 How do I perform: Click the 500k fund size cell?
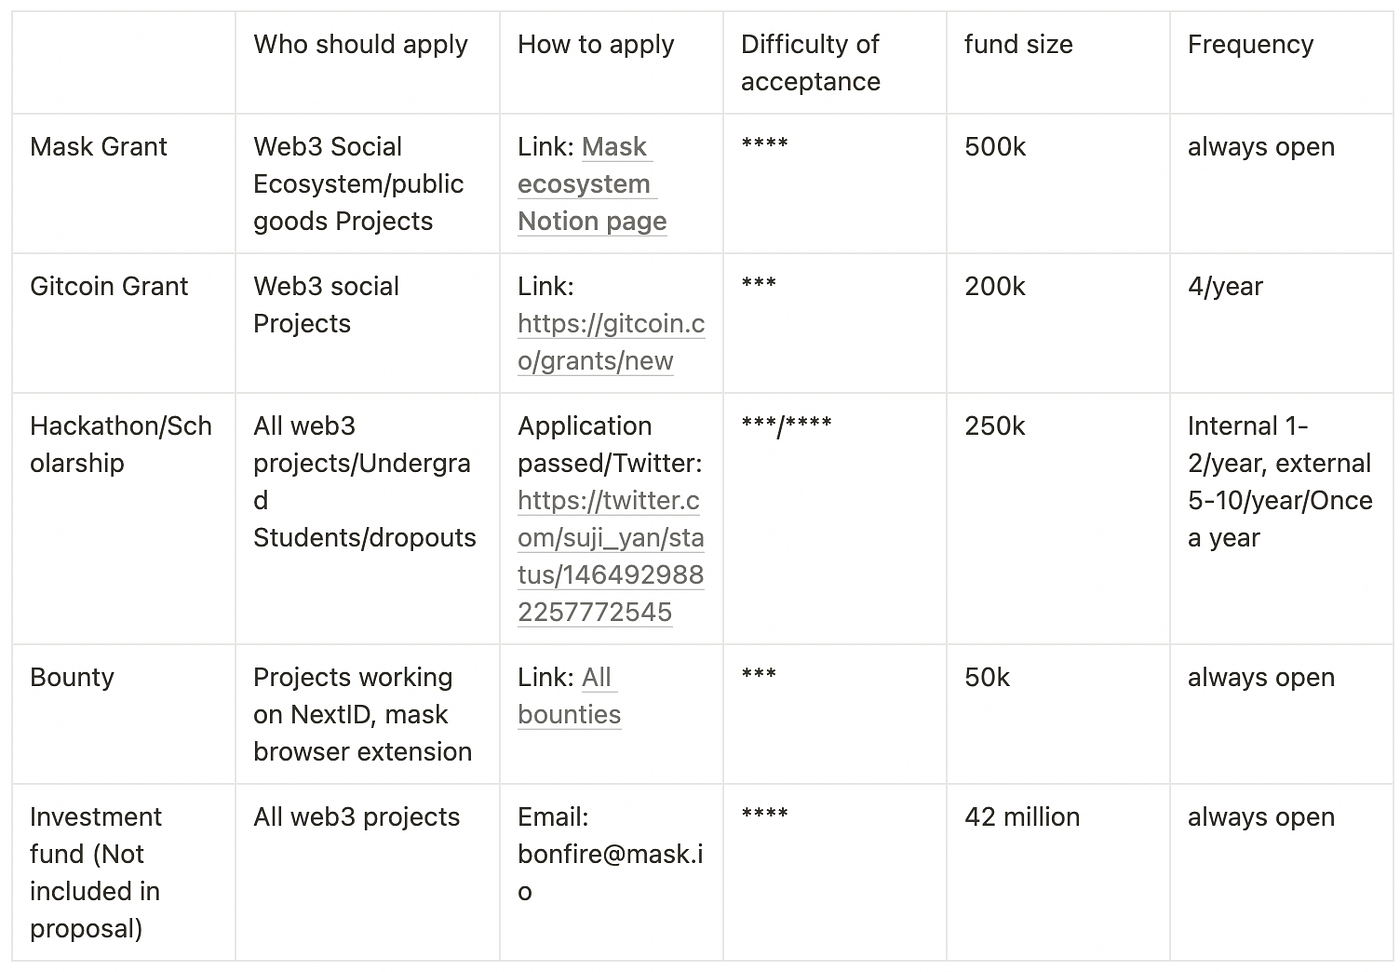coord(995,147)
